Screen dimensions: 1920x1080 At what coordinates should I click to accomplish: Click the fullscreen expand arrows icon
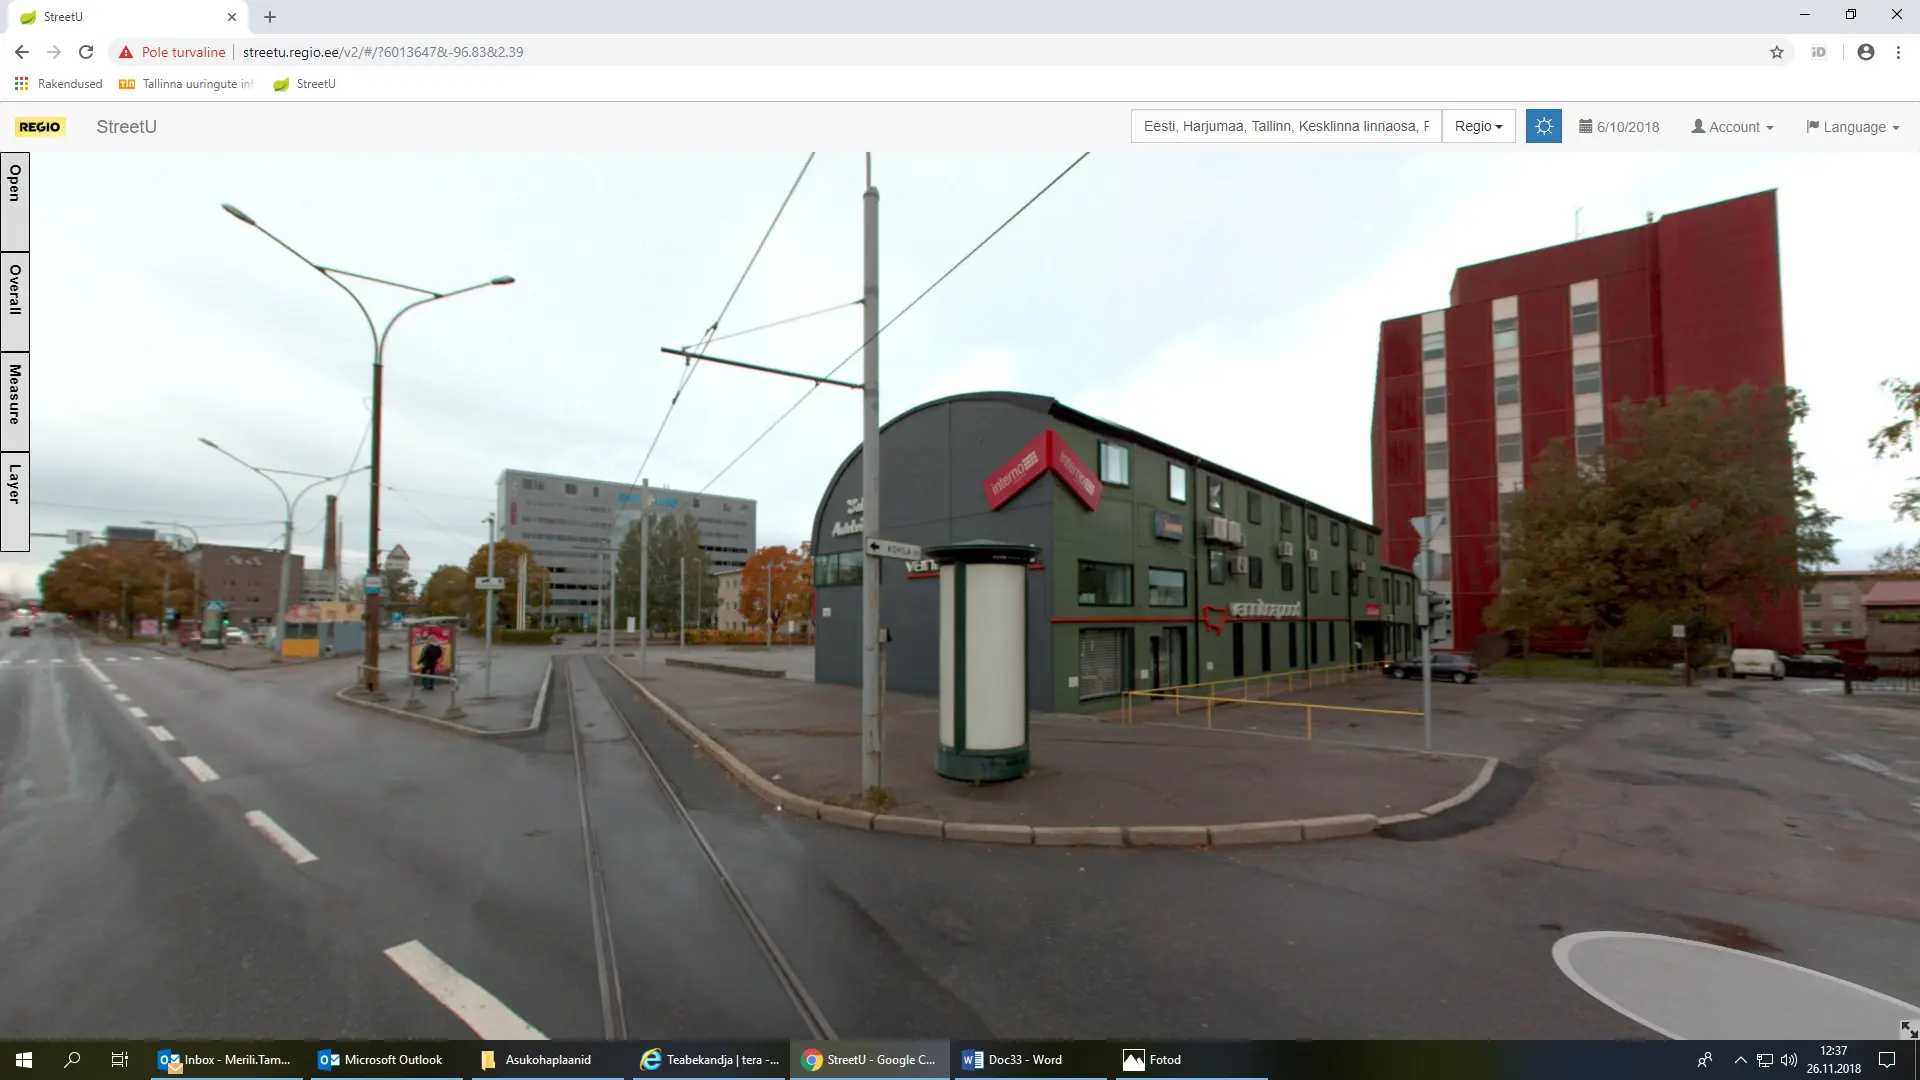pyautogui.click(x=1908, y=1029)
